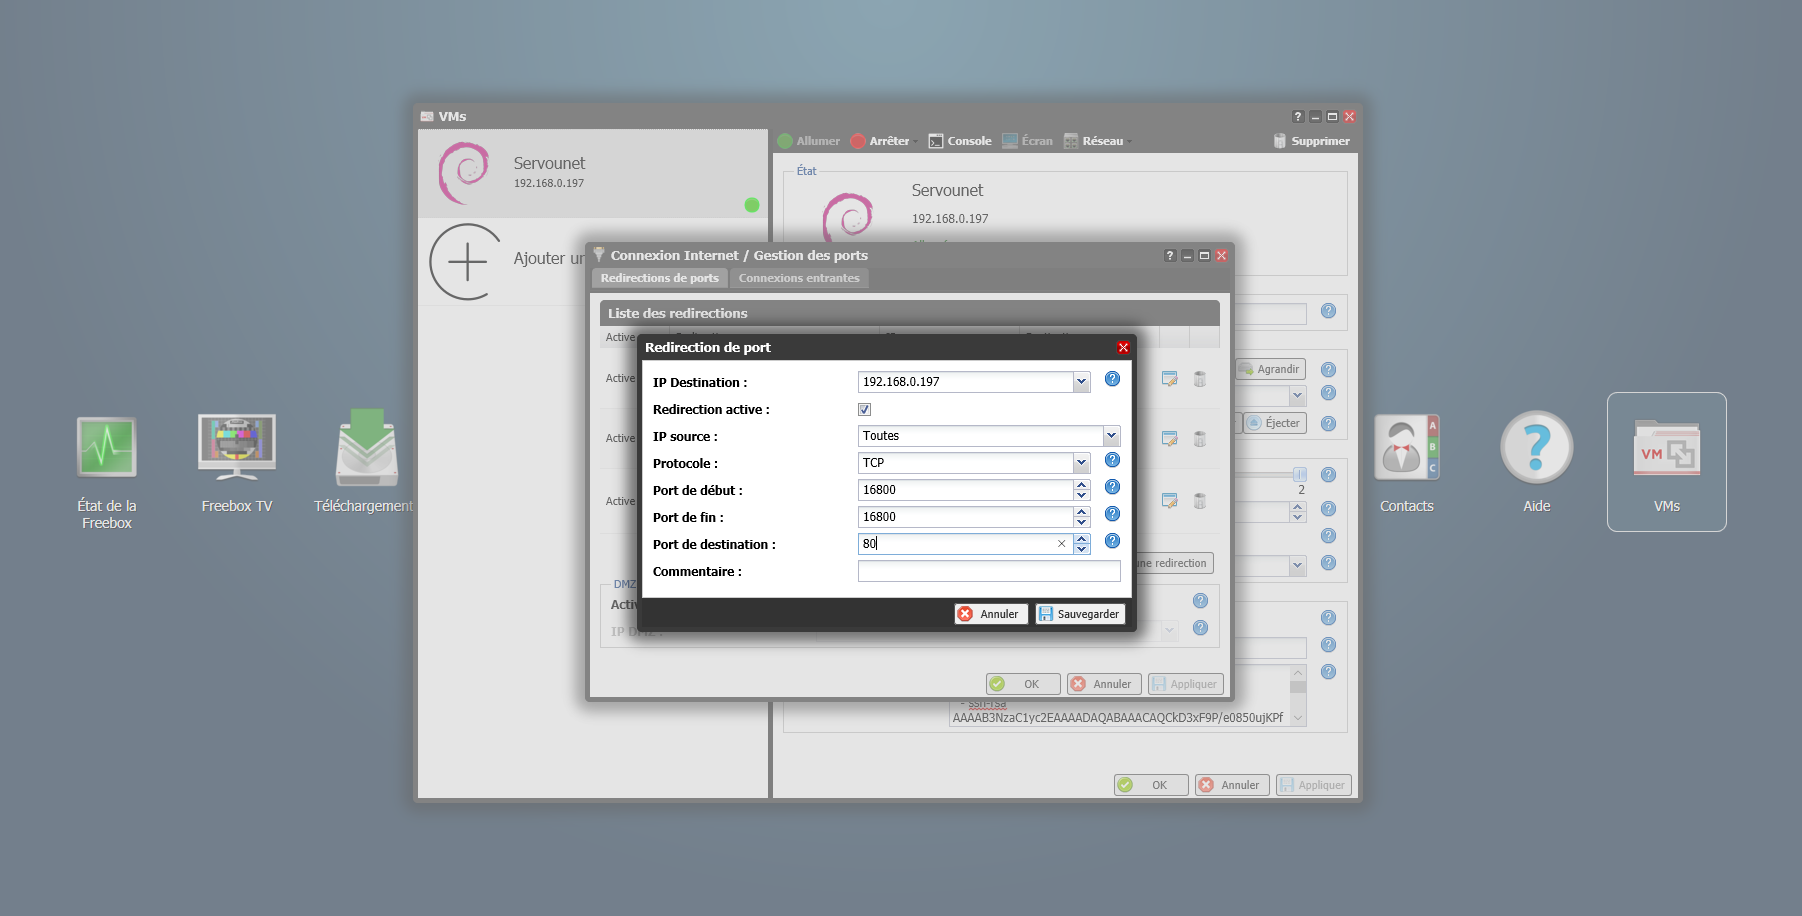Increase the Port de début value
Image resolution: width=1802 pixels, height=916 pixels.
point(1081,485)
